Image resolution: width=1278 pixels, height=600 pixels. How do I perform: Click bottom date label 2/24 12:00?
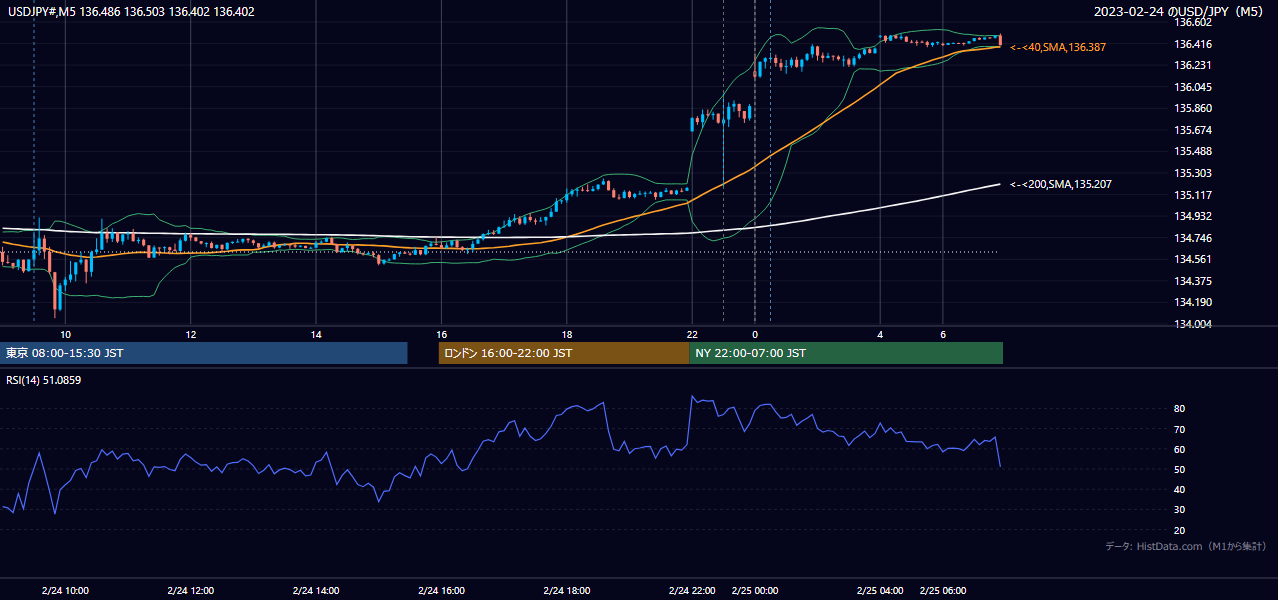[x=191, y=590]
